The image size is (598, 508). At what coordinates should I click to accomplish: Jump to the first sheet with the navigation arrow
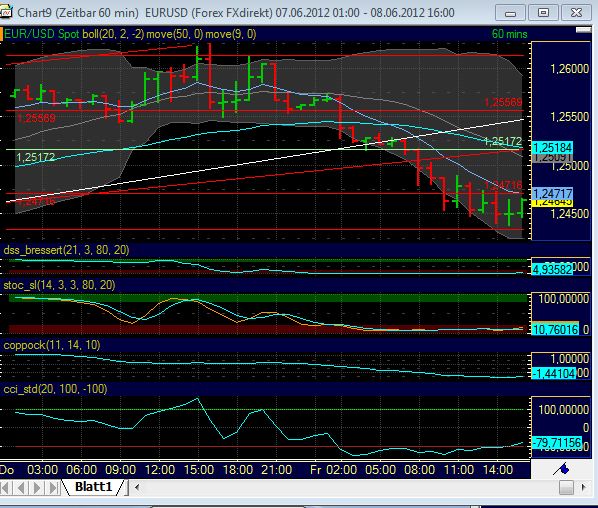(6, 487)
